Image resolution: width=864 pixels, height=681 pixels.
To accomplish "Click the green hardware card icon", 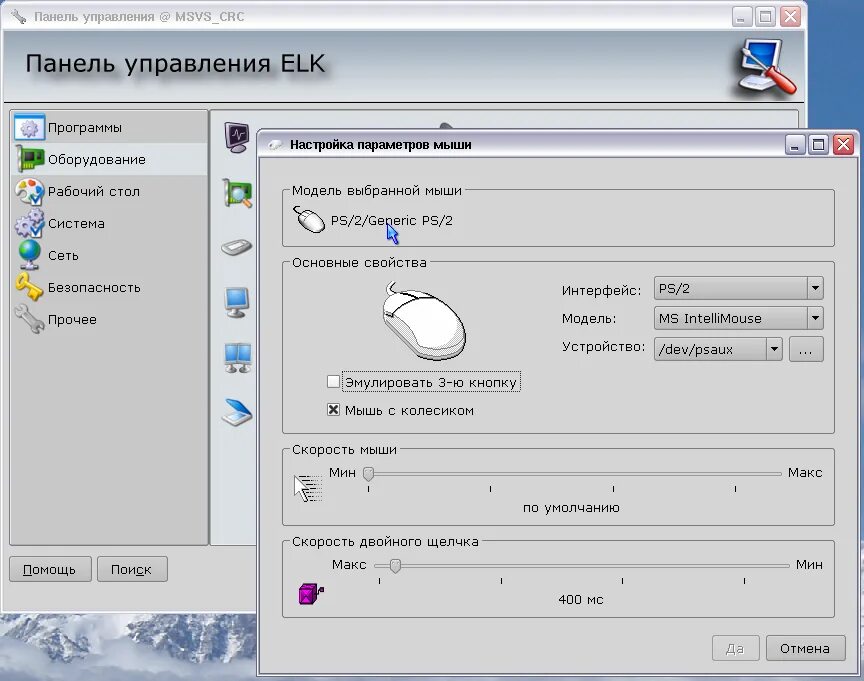I will [x=29, y=159].
